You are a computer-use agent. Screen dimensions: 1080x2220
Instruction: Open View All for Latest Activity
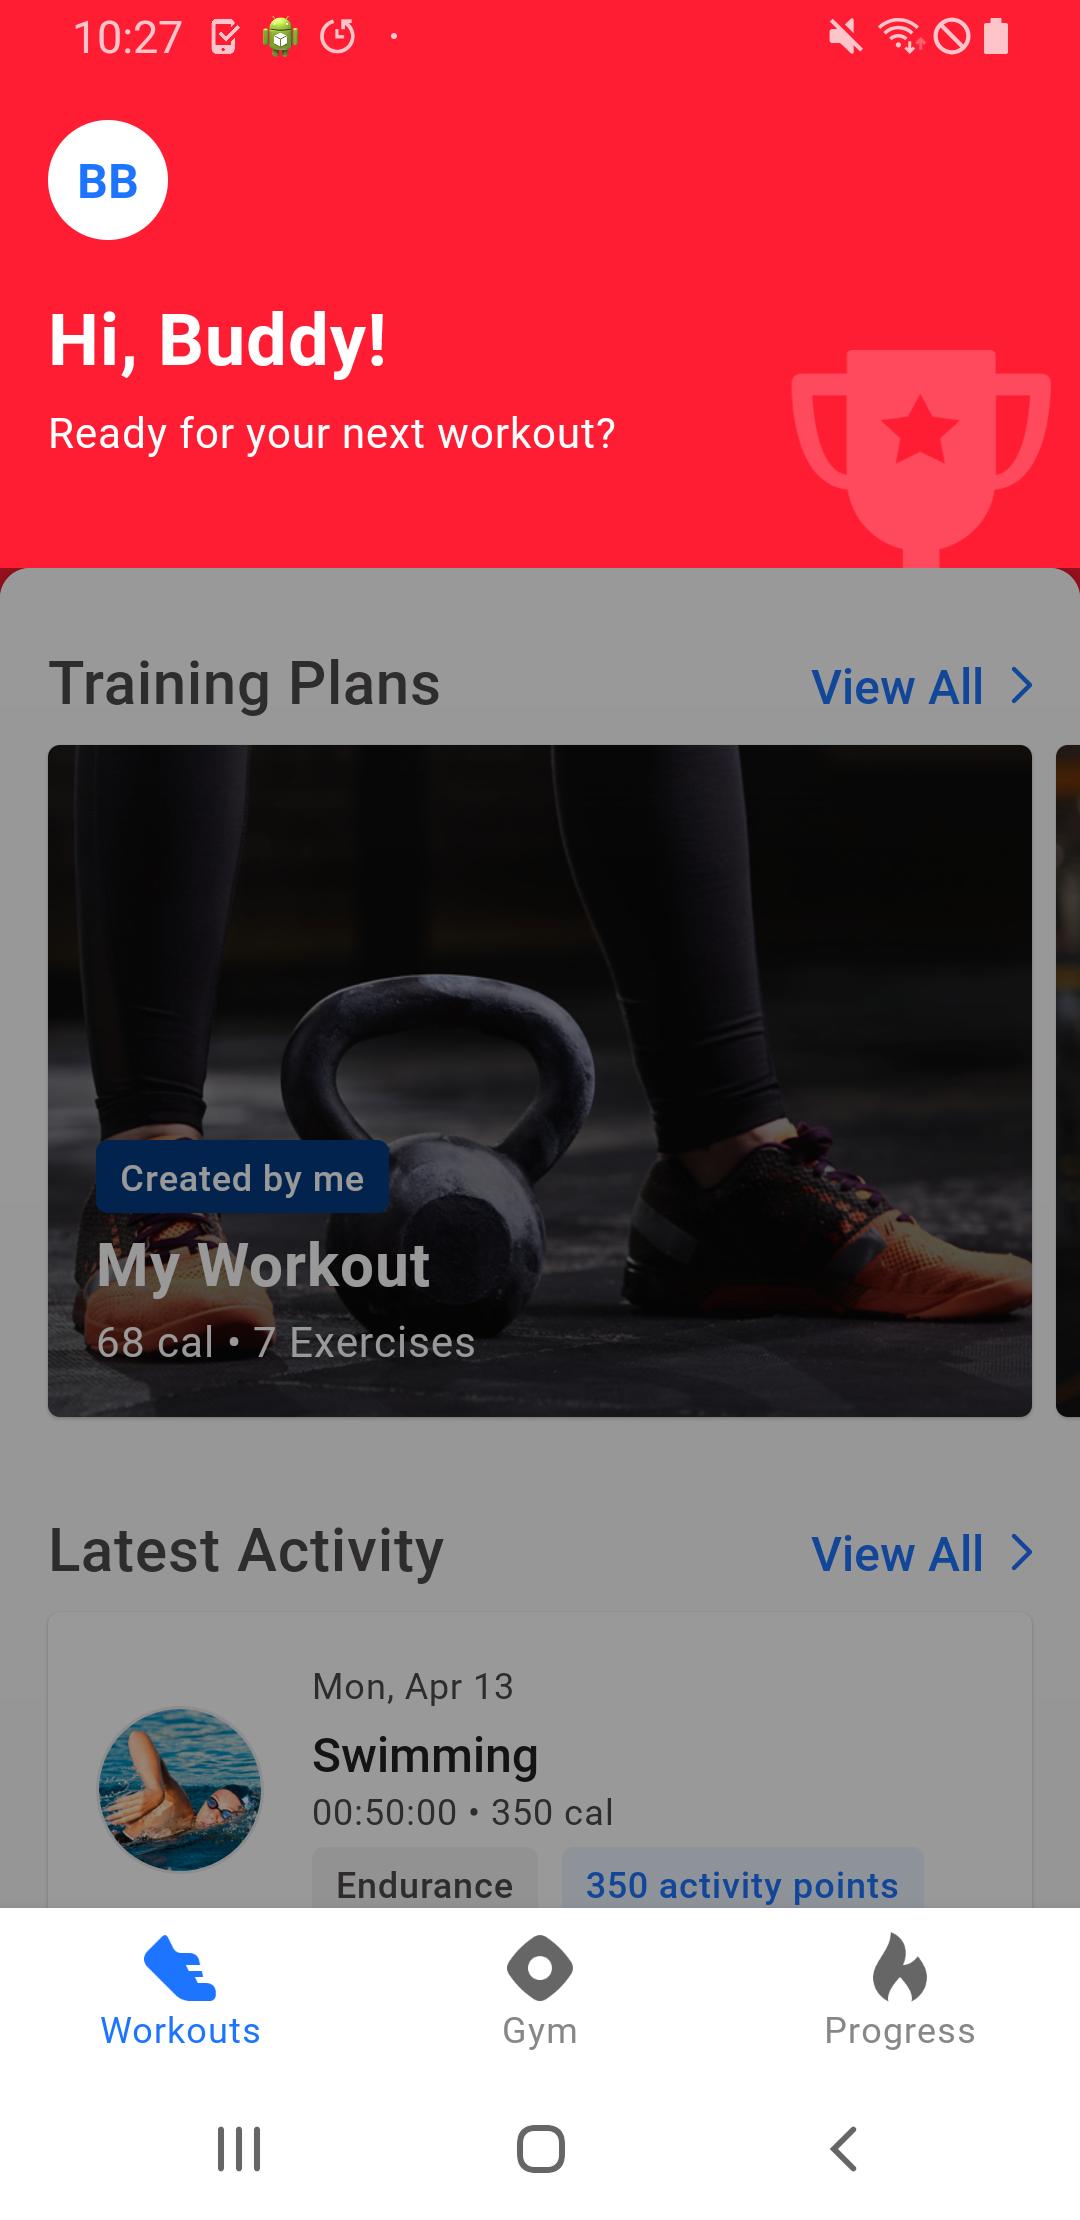tap(897, 1554)
